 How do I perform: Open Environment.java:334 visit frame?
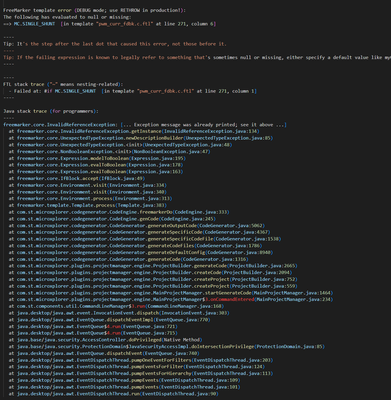click(88, 185)
